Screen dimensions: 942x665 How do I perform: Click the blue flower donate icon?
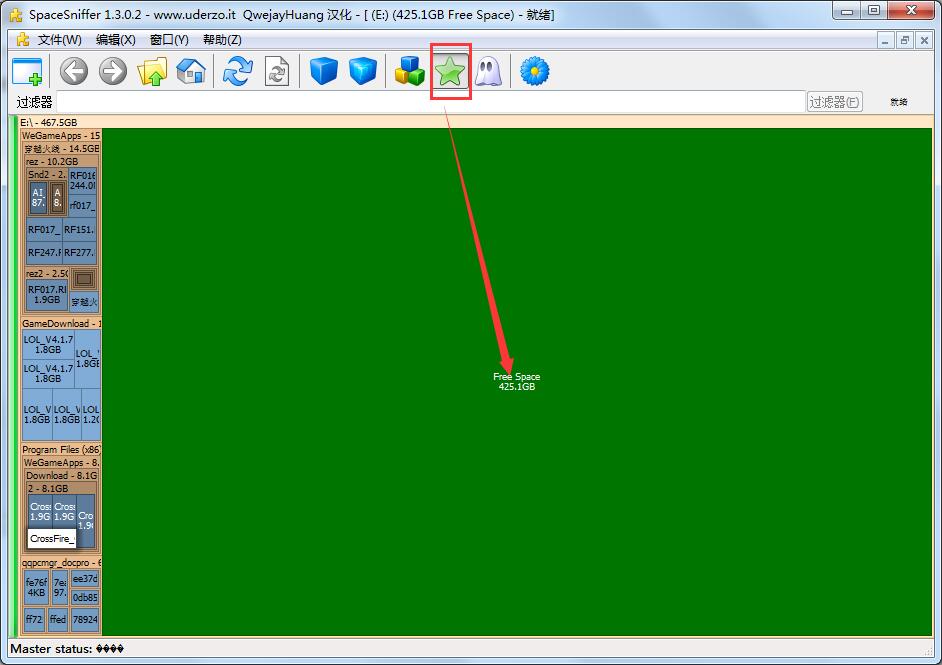(534, 71)
